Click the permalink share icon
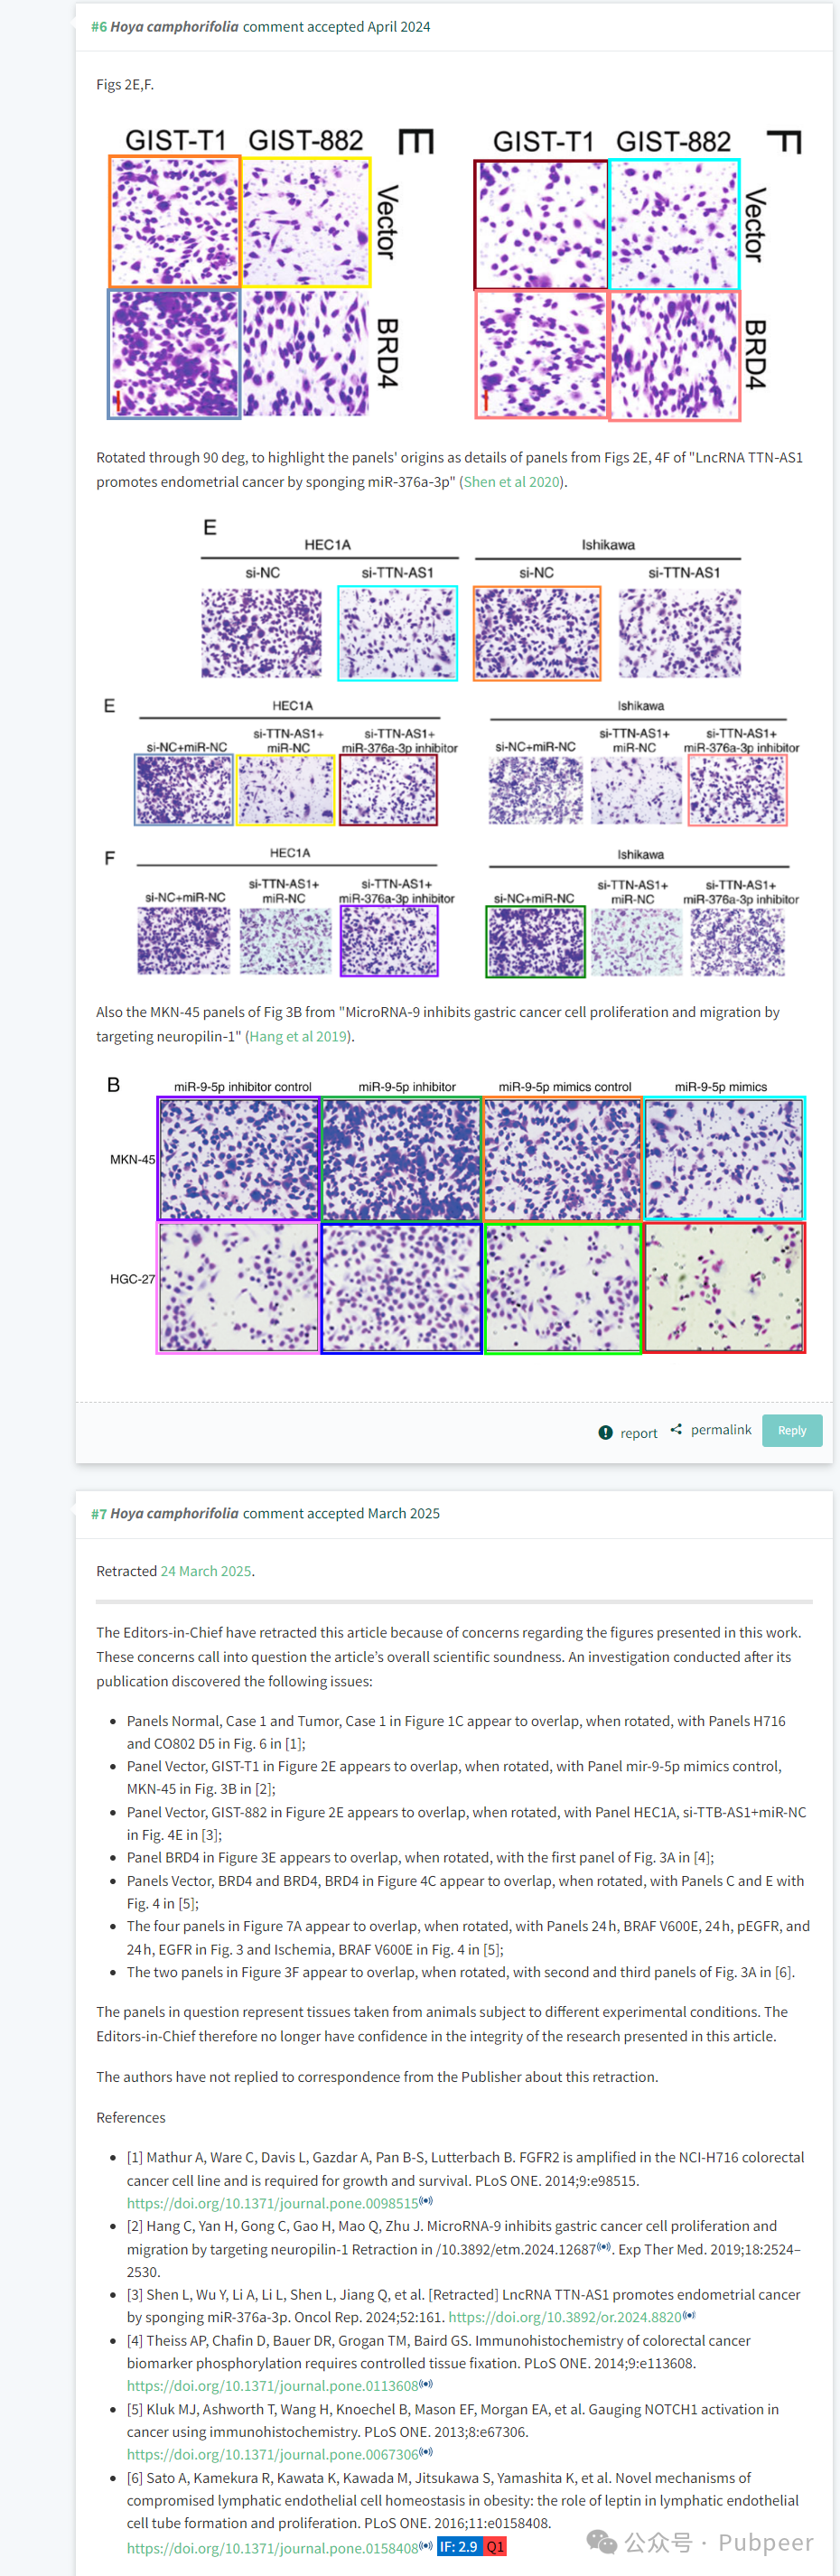 677,1430
